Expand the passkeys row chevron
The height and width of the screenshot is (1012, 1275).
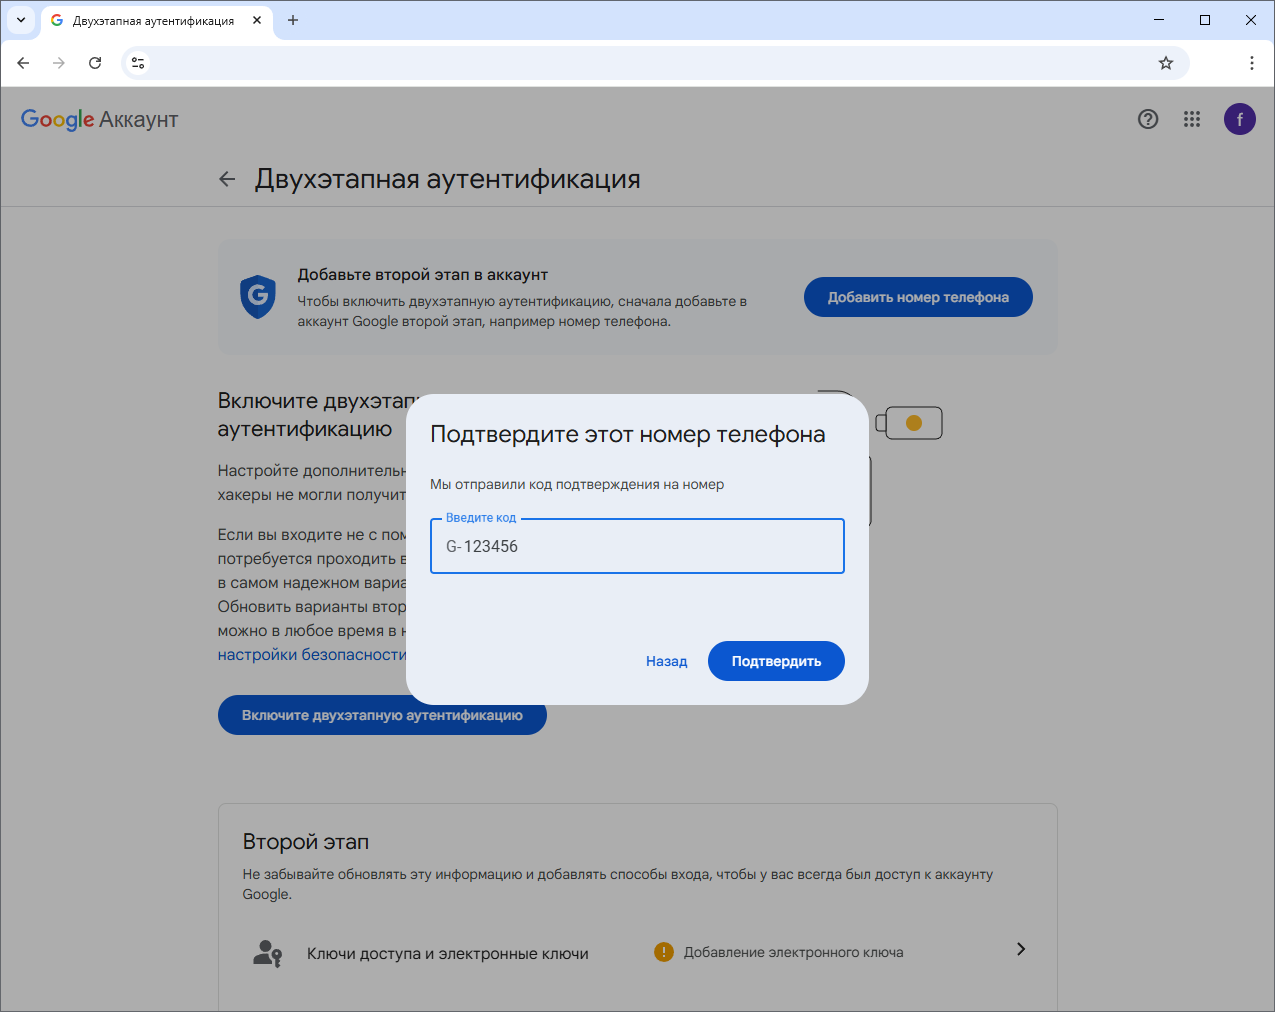coord(1021,949)
